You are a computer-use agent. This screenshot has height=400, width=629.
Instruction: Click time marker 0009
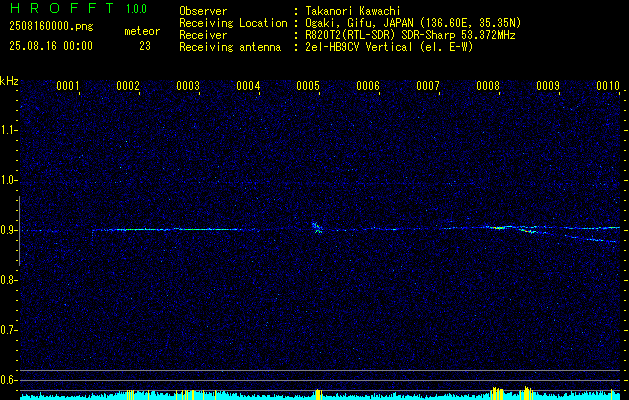pyautogui.click(x=548, y=85)
